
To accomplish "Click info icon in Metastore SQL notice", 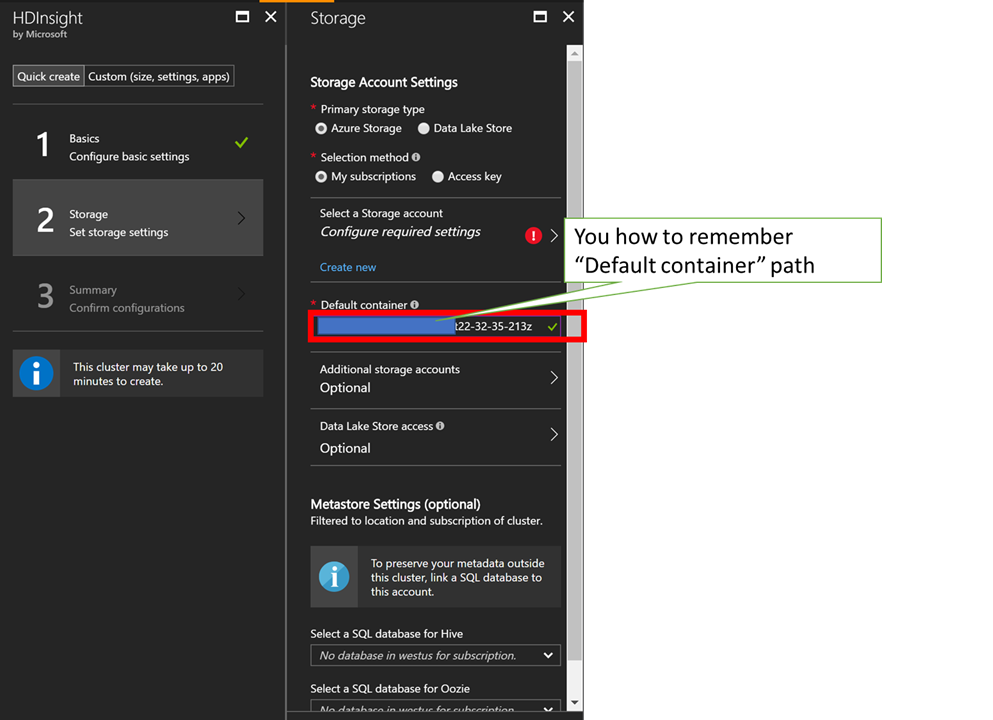I will 334,577.
